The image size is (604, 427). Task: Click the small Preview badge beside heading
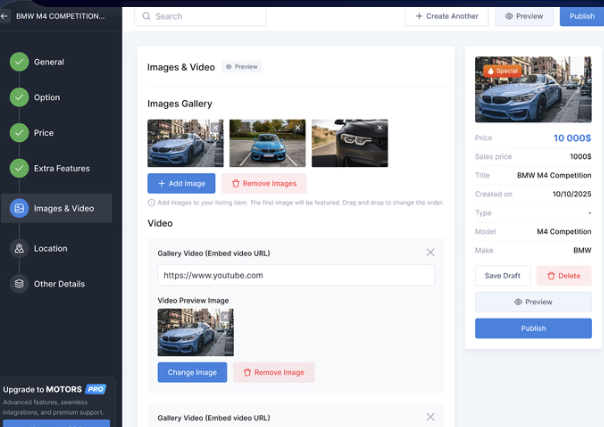242,67
